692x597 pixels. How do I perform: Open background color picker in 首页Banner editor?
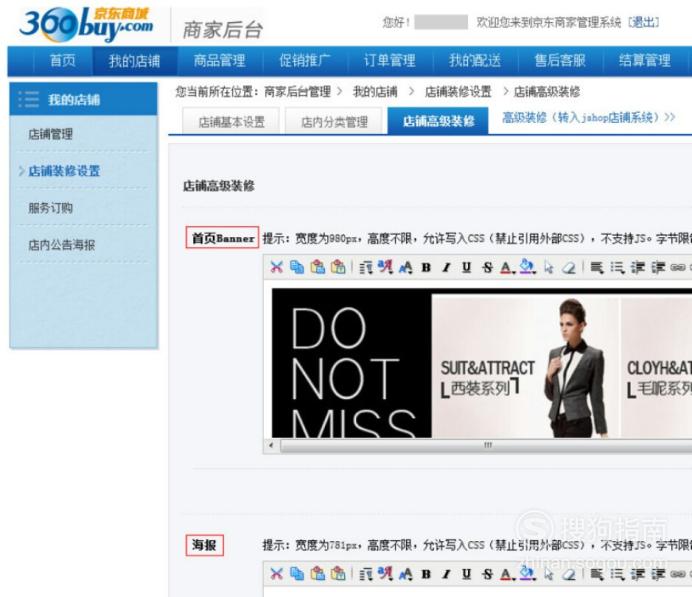[528, 267]
